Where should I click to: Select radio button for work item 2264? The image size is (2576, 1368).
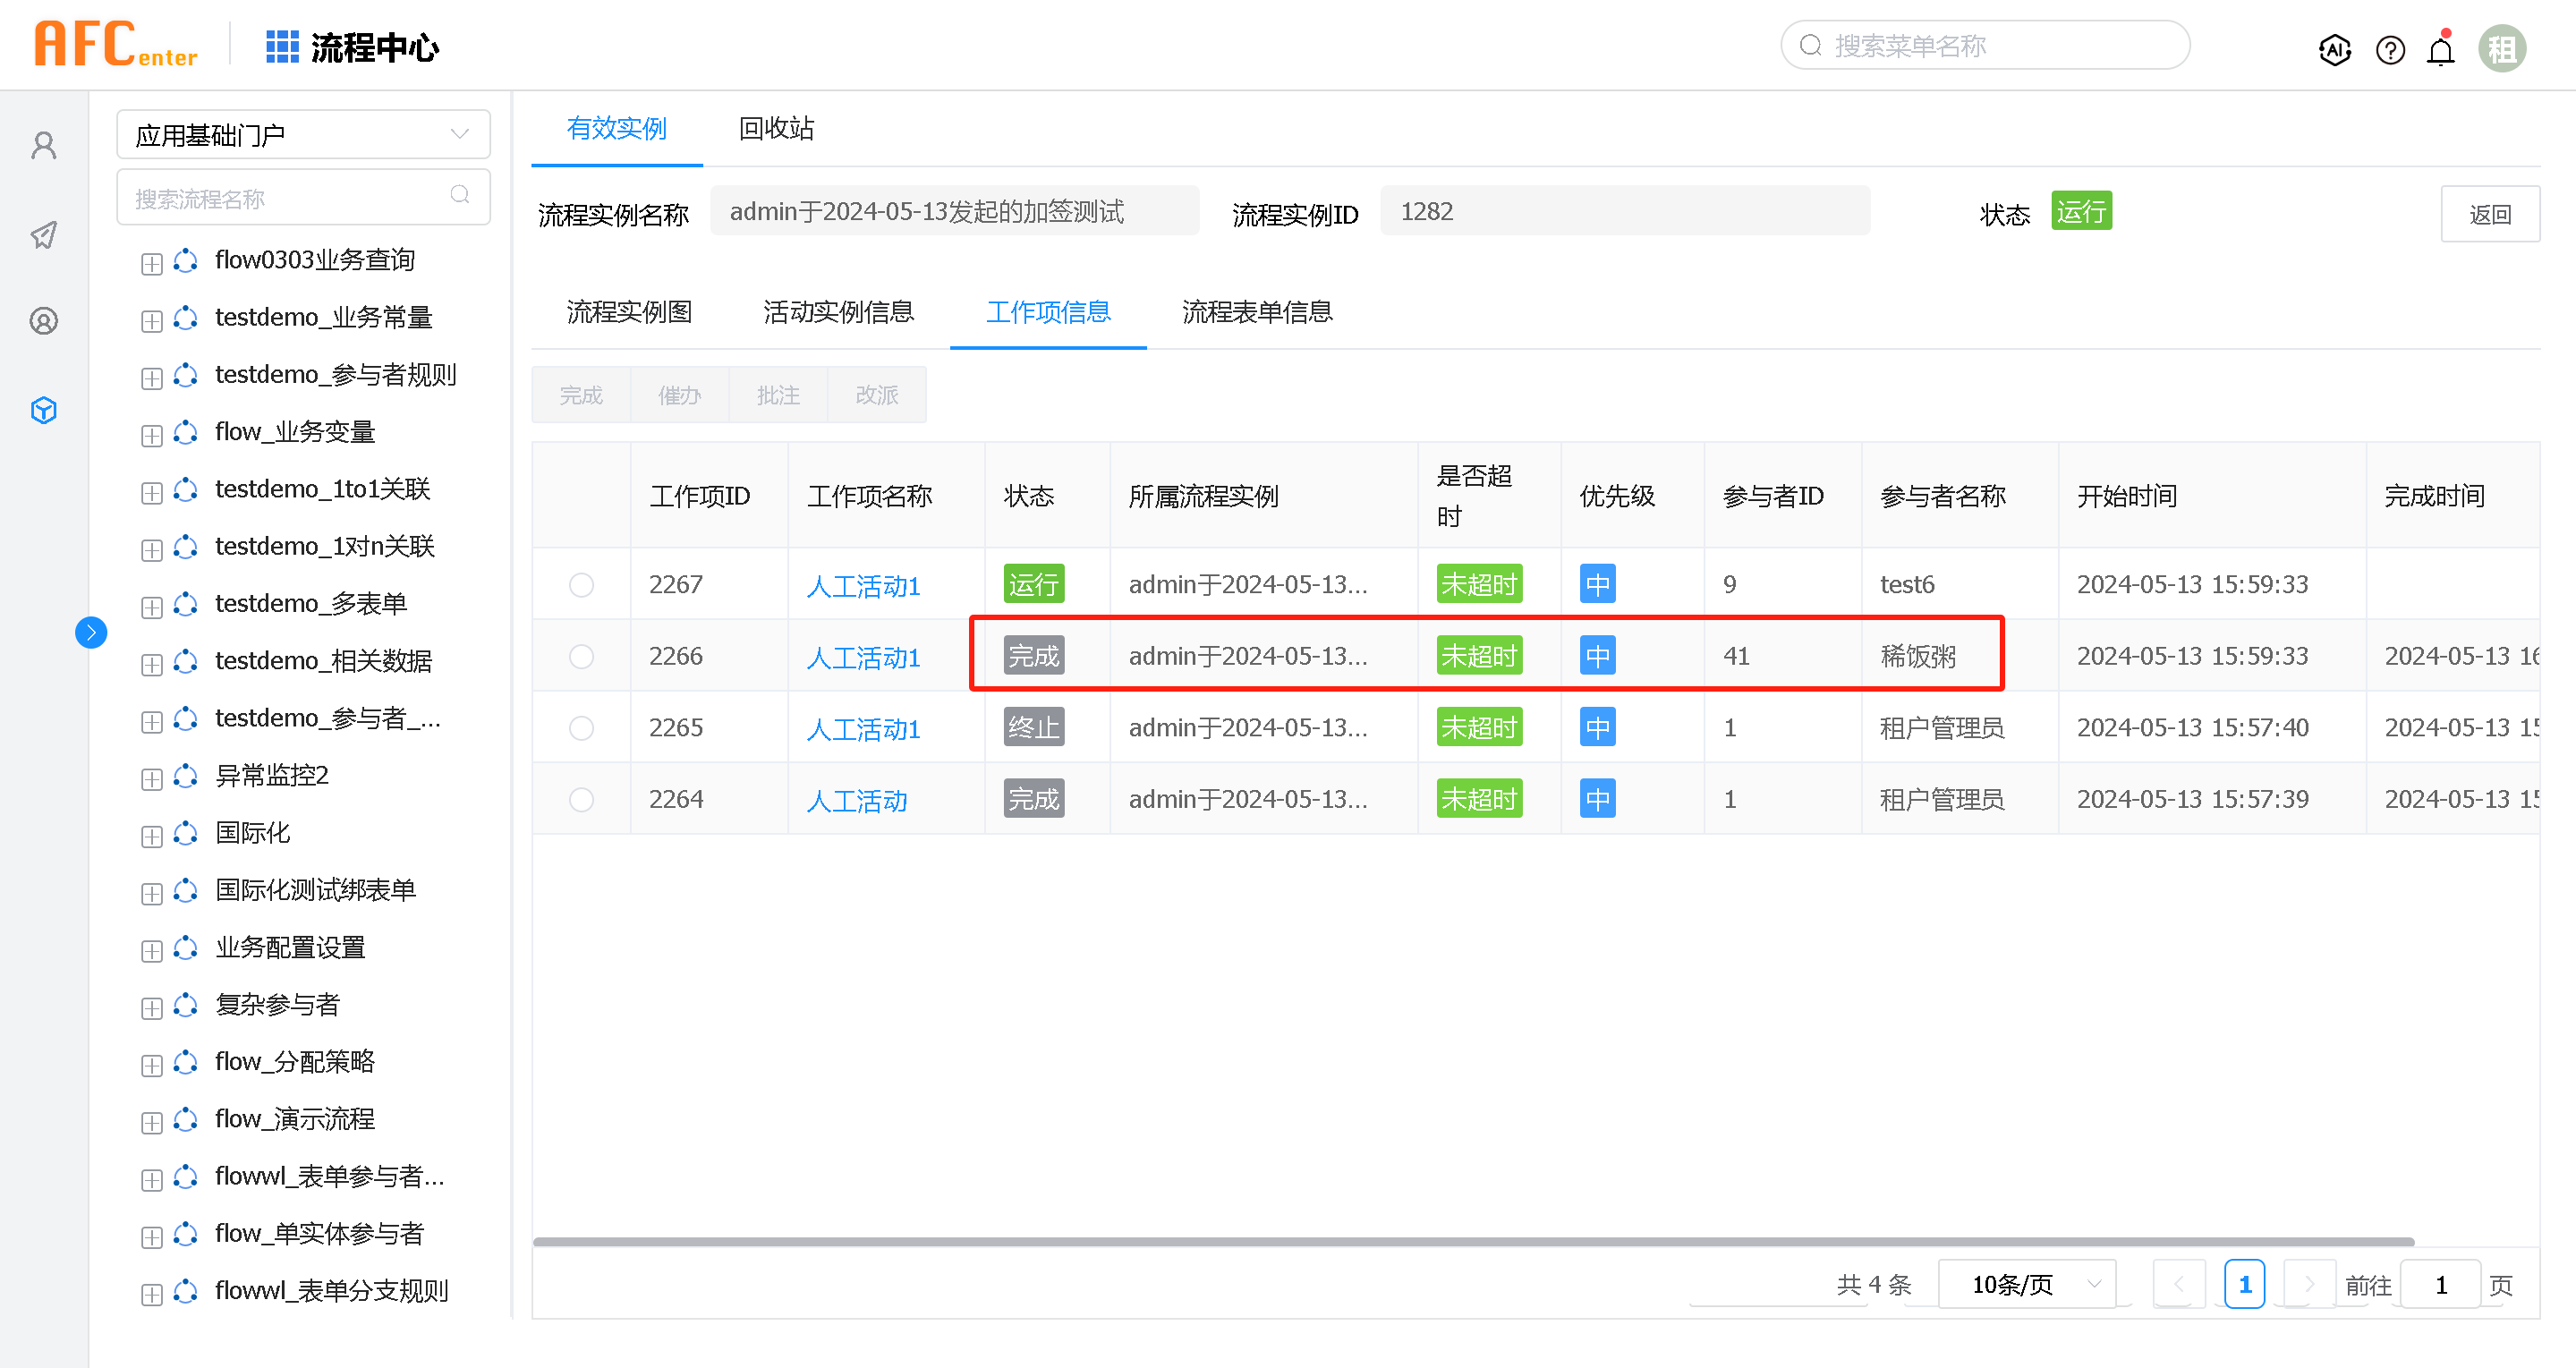coord(581,800)
